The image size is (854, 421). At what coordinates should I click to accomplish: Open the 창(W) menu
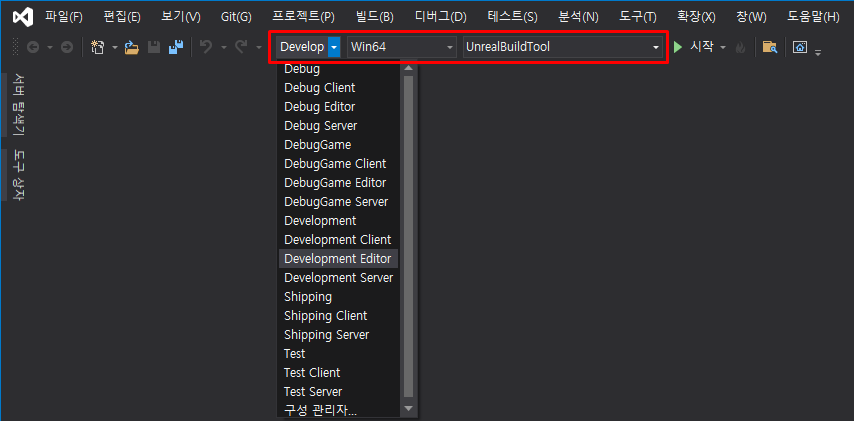tap(751, 17)
